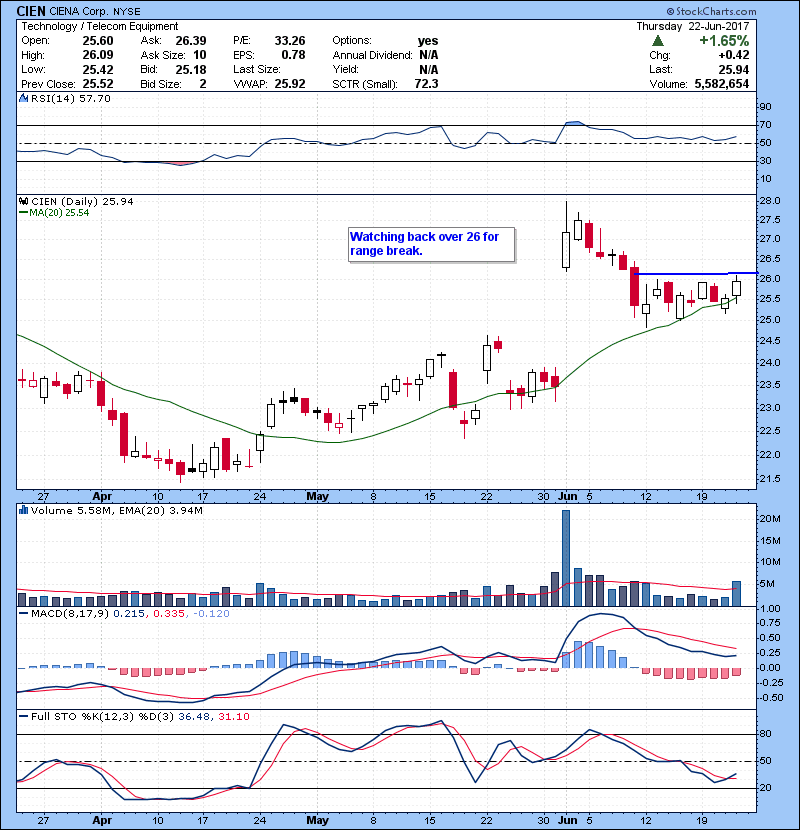The width and height of the screenshot is (800, 830).
Task: Click the EPS value 0.78
Action: pos(293,55)
